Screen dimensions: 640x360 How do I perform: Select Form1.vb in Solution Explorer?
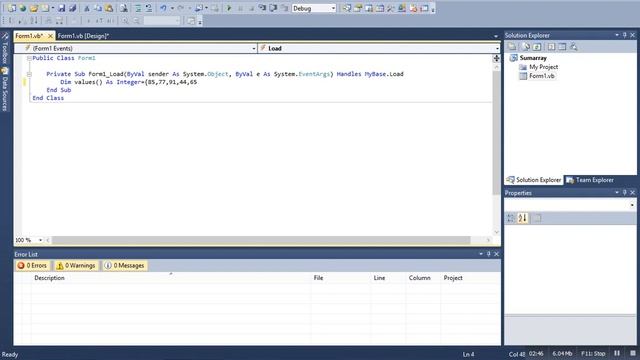click(542, 76)
